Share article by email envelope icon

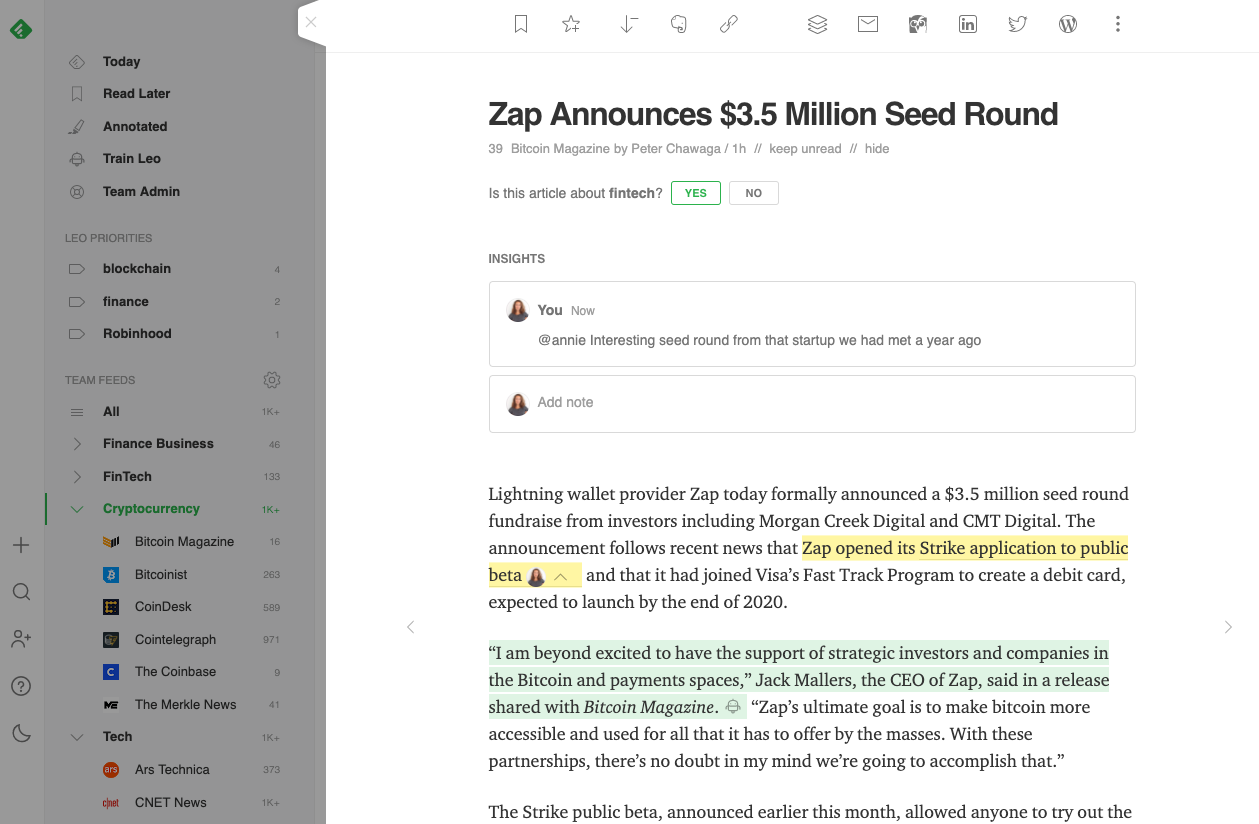pos(868,24)
